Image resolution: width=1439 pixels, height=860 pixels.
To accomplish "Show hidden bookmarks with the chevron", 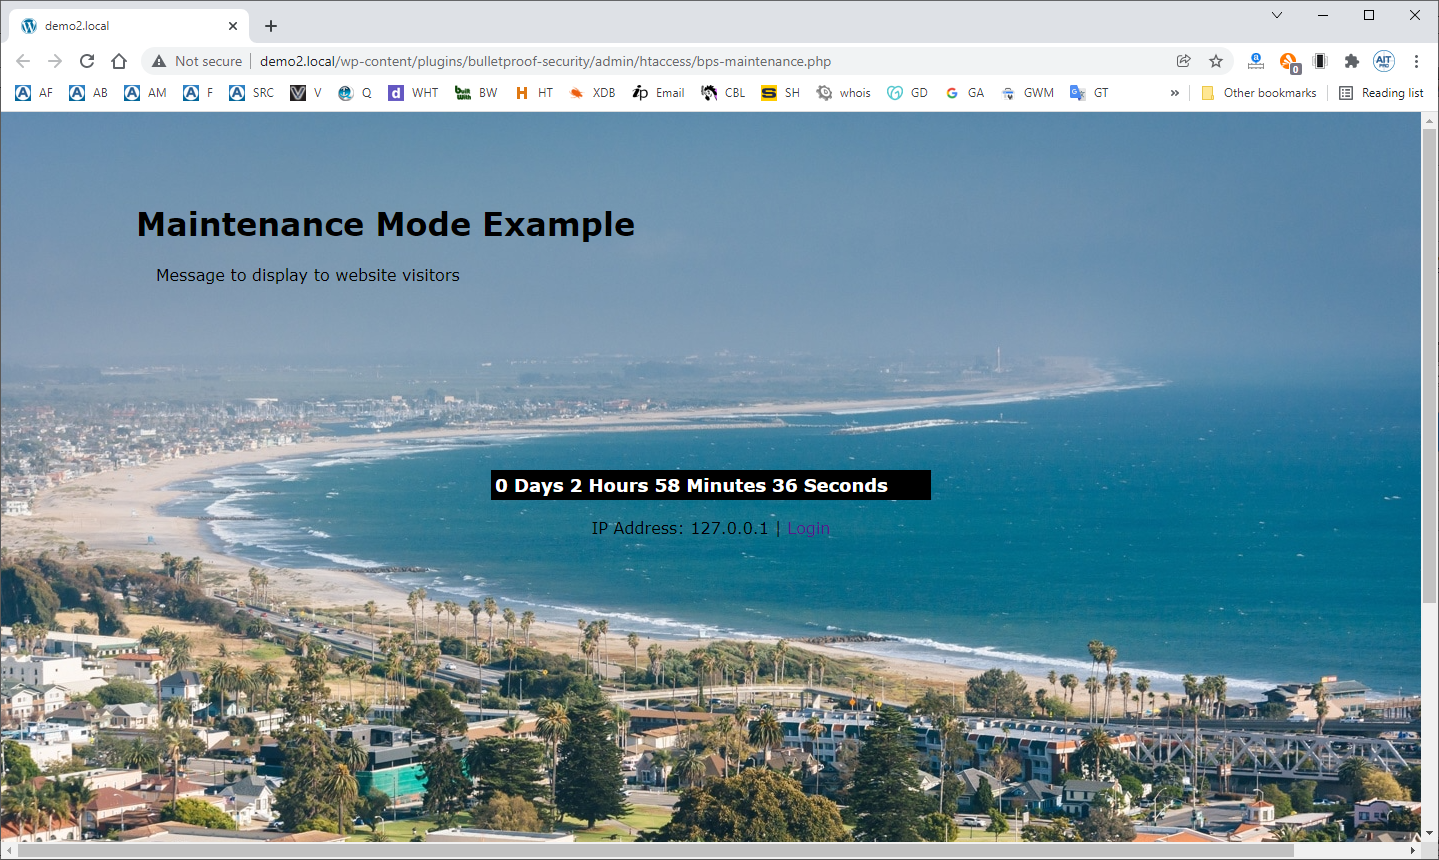I will [1175, 93].
